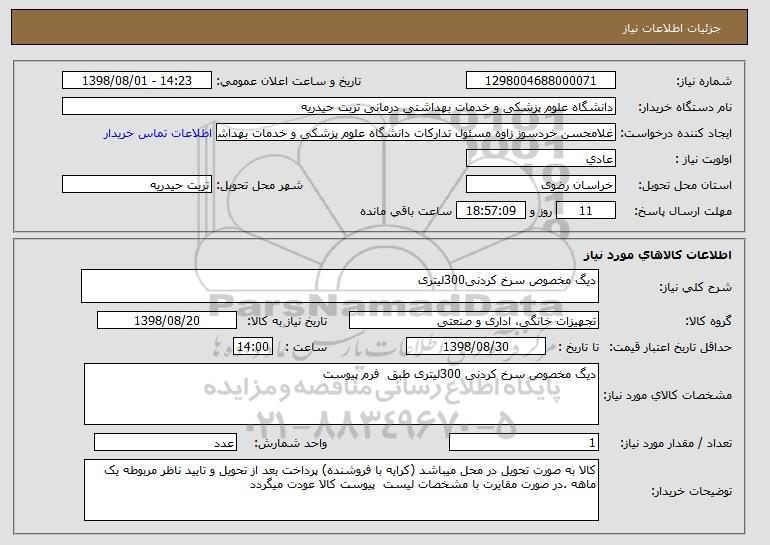Click the quantity field showing 1

pyautogui.click(x=524, y=442)
